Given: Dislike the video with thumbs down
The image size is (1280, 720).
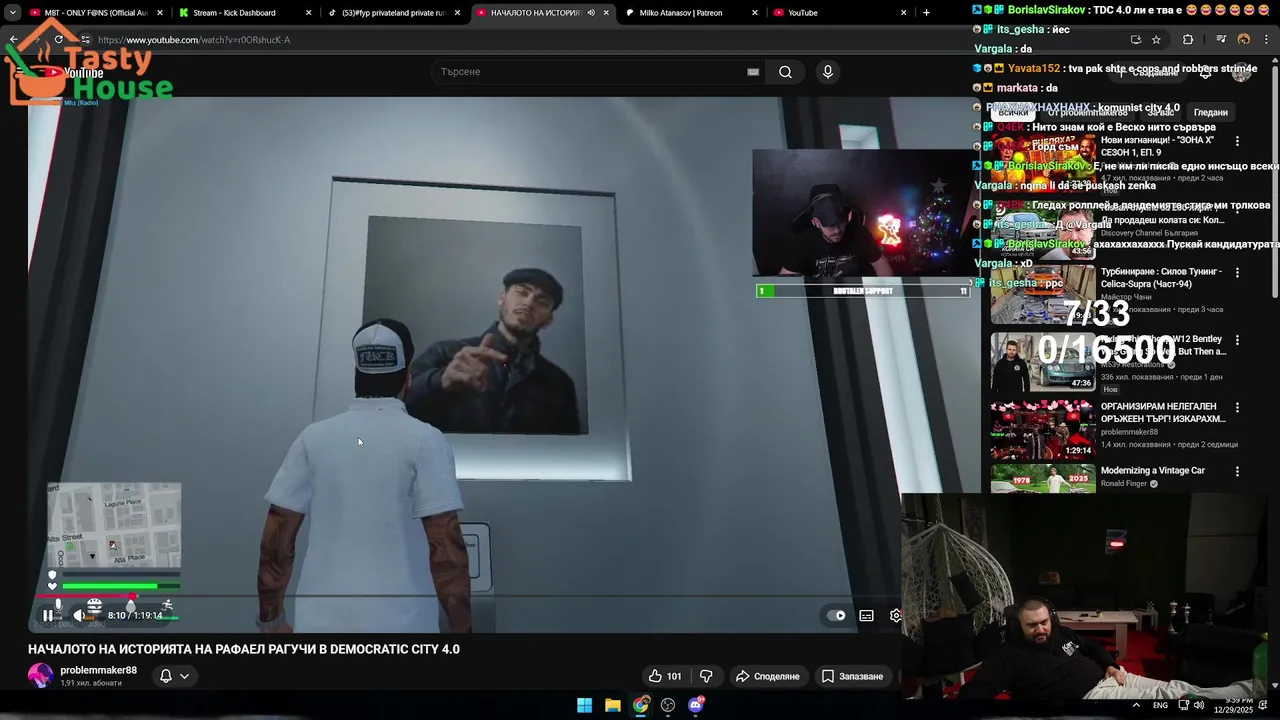Looking at the screenshot, I should point(706,676).
